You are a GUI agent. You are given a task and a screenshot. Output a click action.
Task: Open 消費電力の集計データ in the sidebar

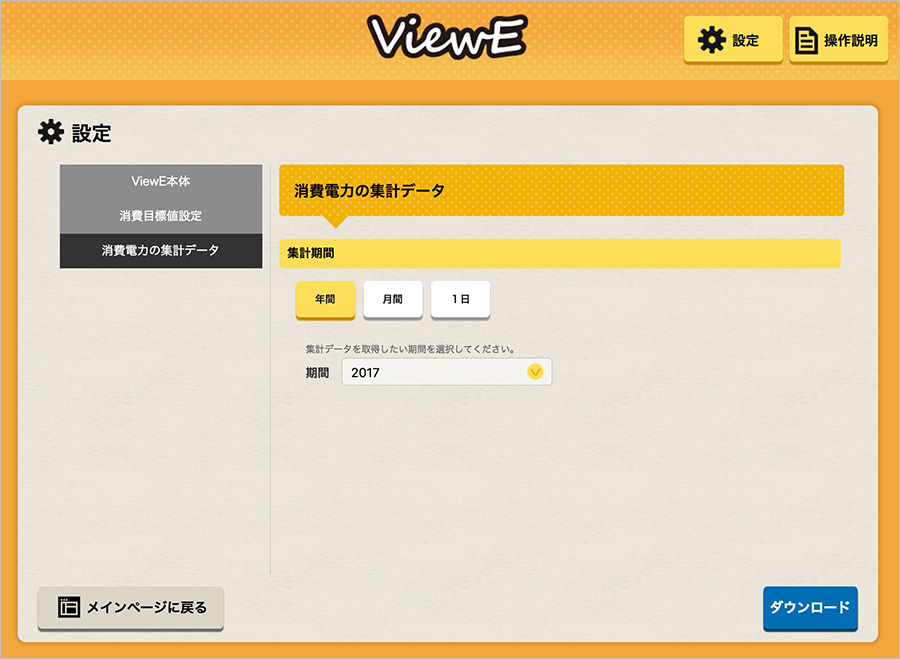161,250
